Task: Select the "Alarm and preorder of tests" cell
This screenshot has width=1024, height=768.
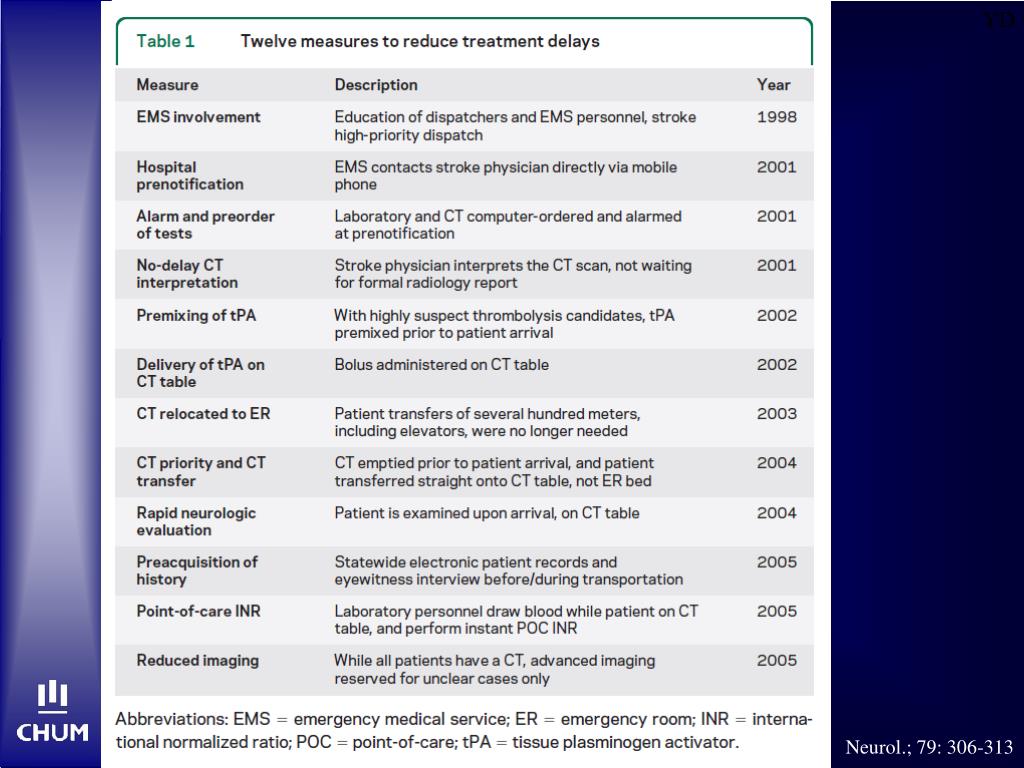Action: coord(205,224)
